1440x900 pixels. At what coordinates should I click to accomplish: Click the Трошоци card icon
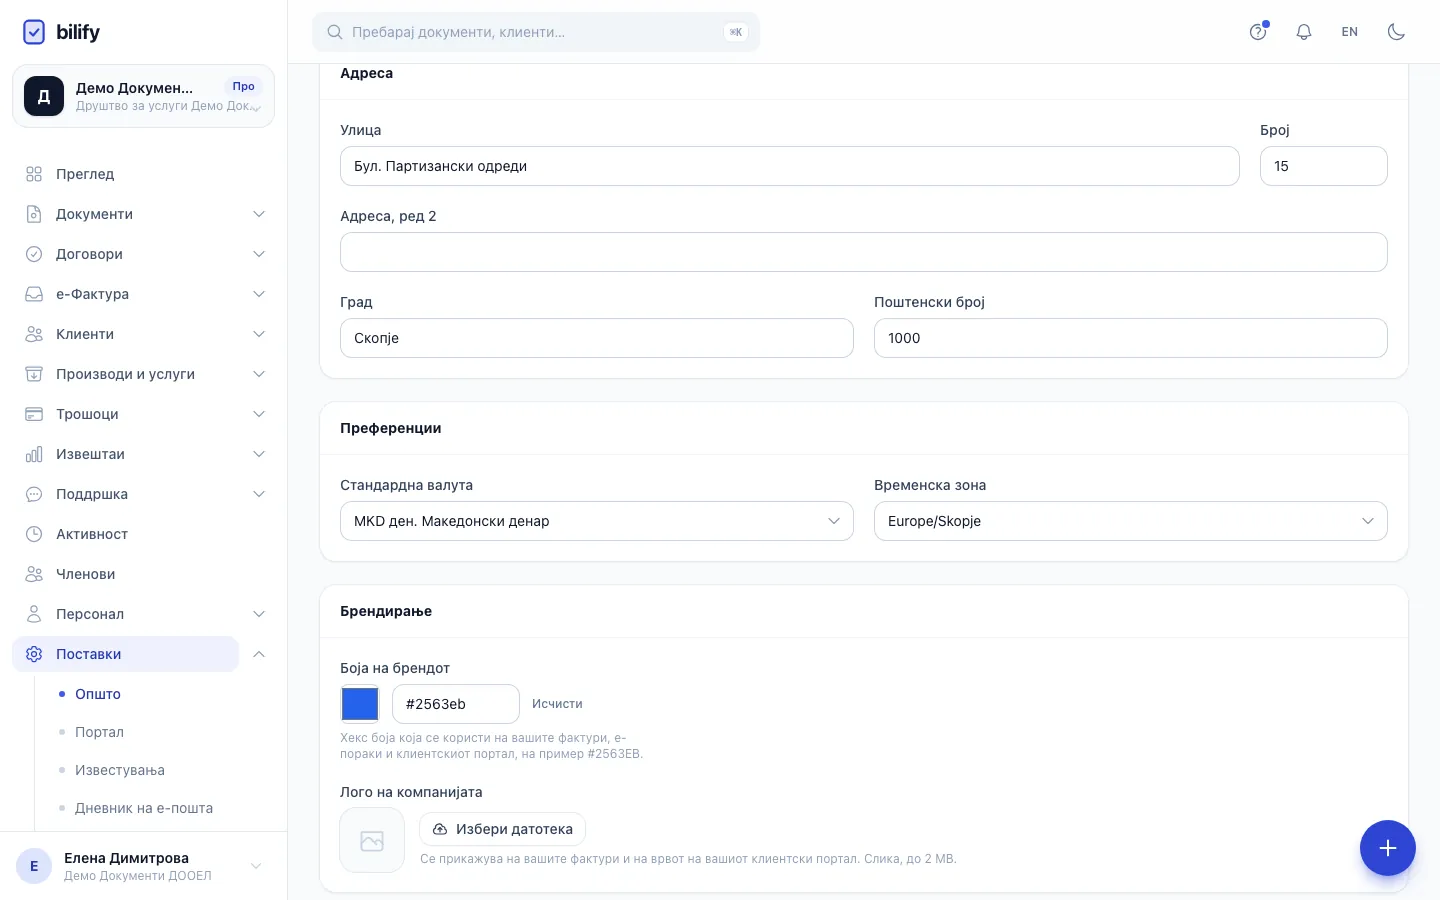click(x=34, y=414)
